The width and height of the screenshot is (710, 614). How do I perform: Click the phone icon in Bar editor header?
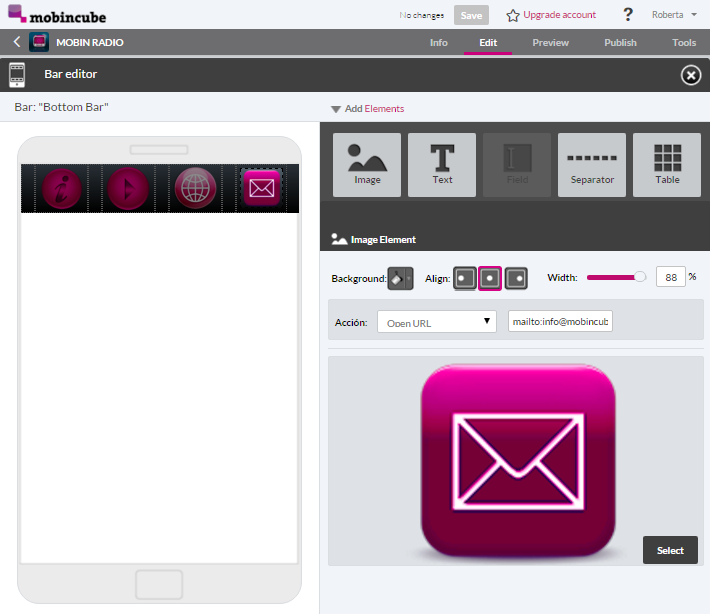click(17, 75)
